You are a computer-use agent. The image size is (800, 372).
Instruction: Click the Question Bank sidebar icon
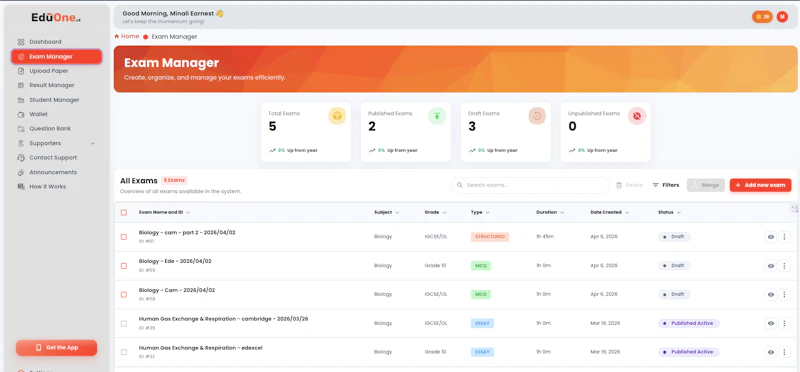click(21, 129)
